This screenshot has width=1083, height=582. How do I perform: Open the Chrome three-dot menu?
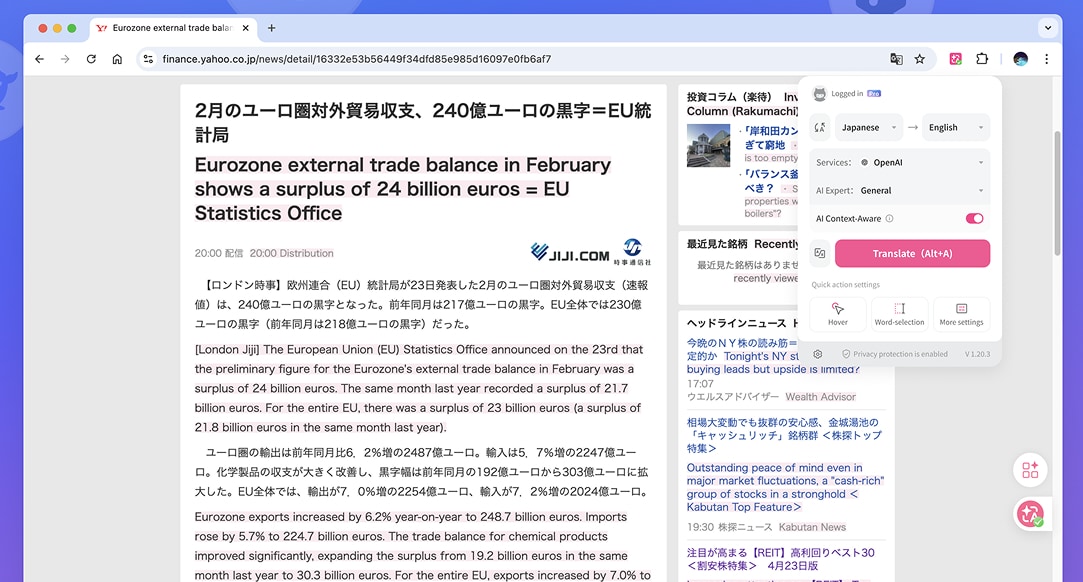pos(1046,59)
